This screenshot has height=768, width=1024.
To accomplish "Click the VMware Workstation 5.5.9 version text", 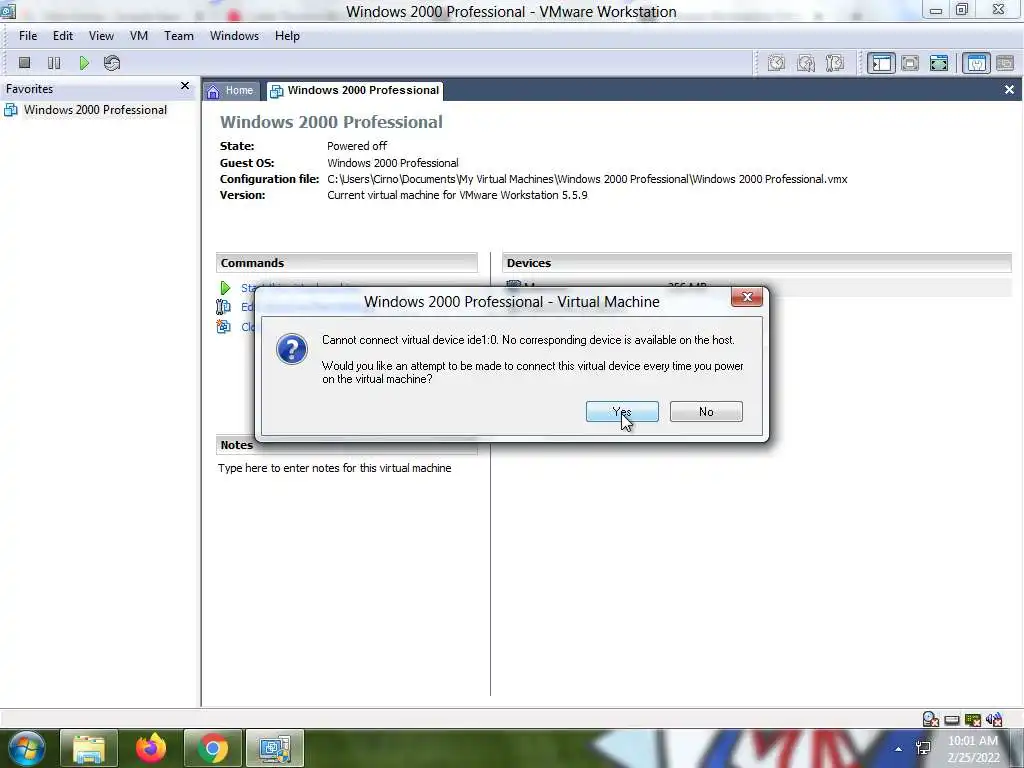I will coord(457,195).
